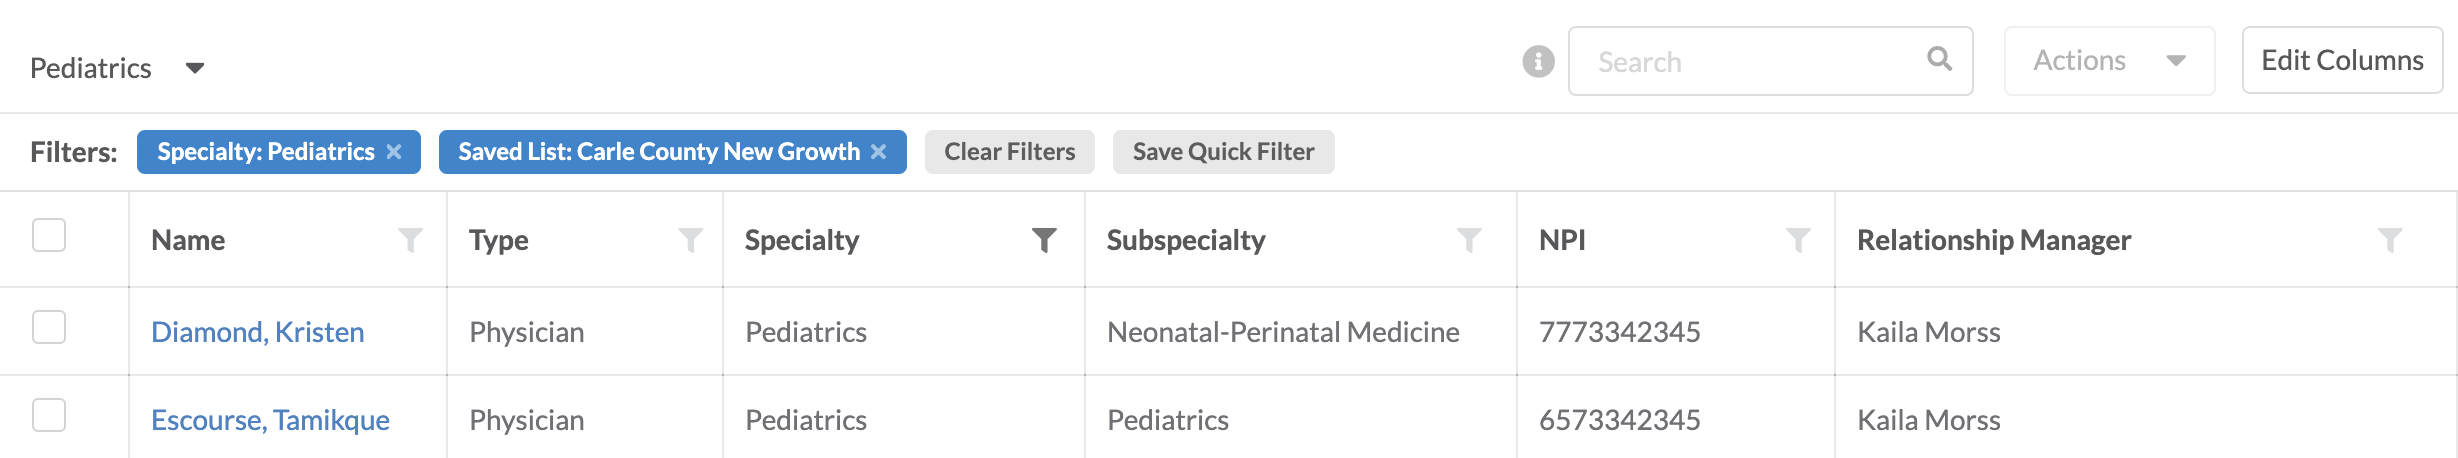Open the NPI column filter icon
Viewport: 2458px width, 458px height.
[x=1798, y=240]
